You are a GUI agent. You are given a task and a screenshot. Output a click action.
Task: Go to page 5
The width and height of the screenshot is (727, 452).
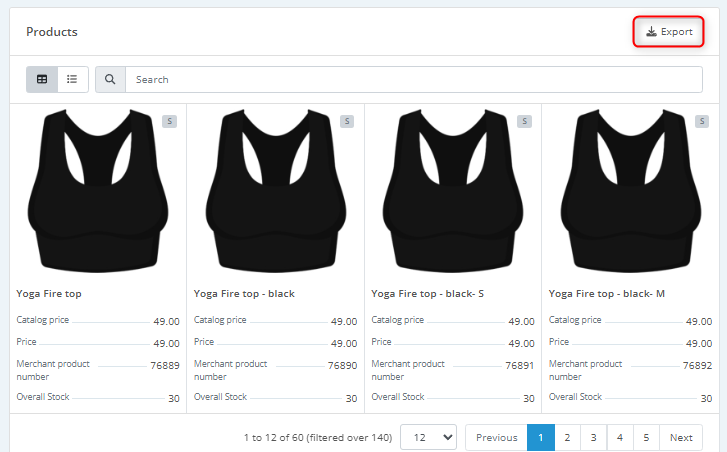click(x=646, y=438)
